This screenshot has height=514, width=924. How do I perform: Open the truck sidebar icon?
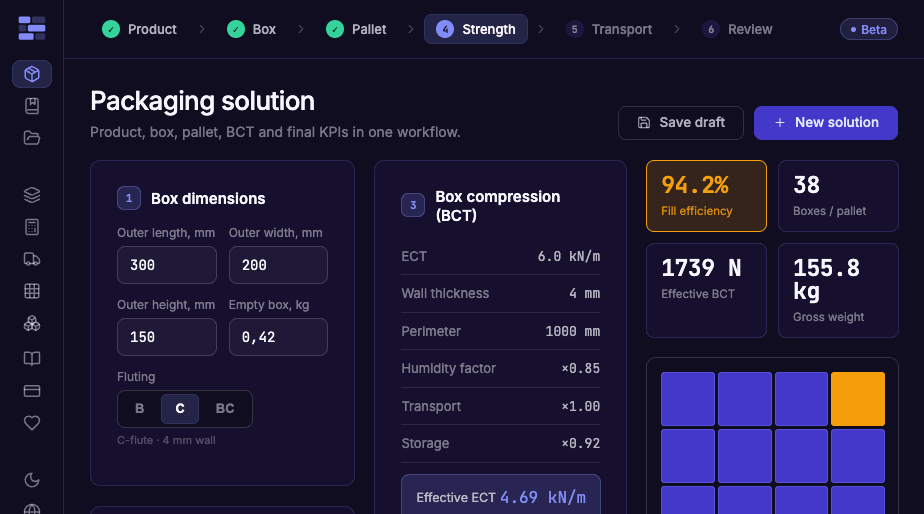[x=32, y=259]
